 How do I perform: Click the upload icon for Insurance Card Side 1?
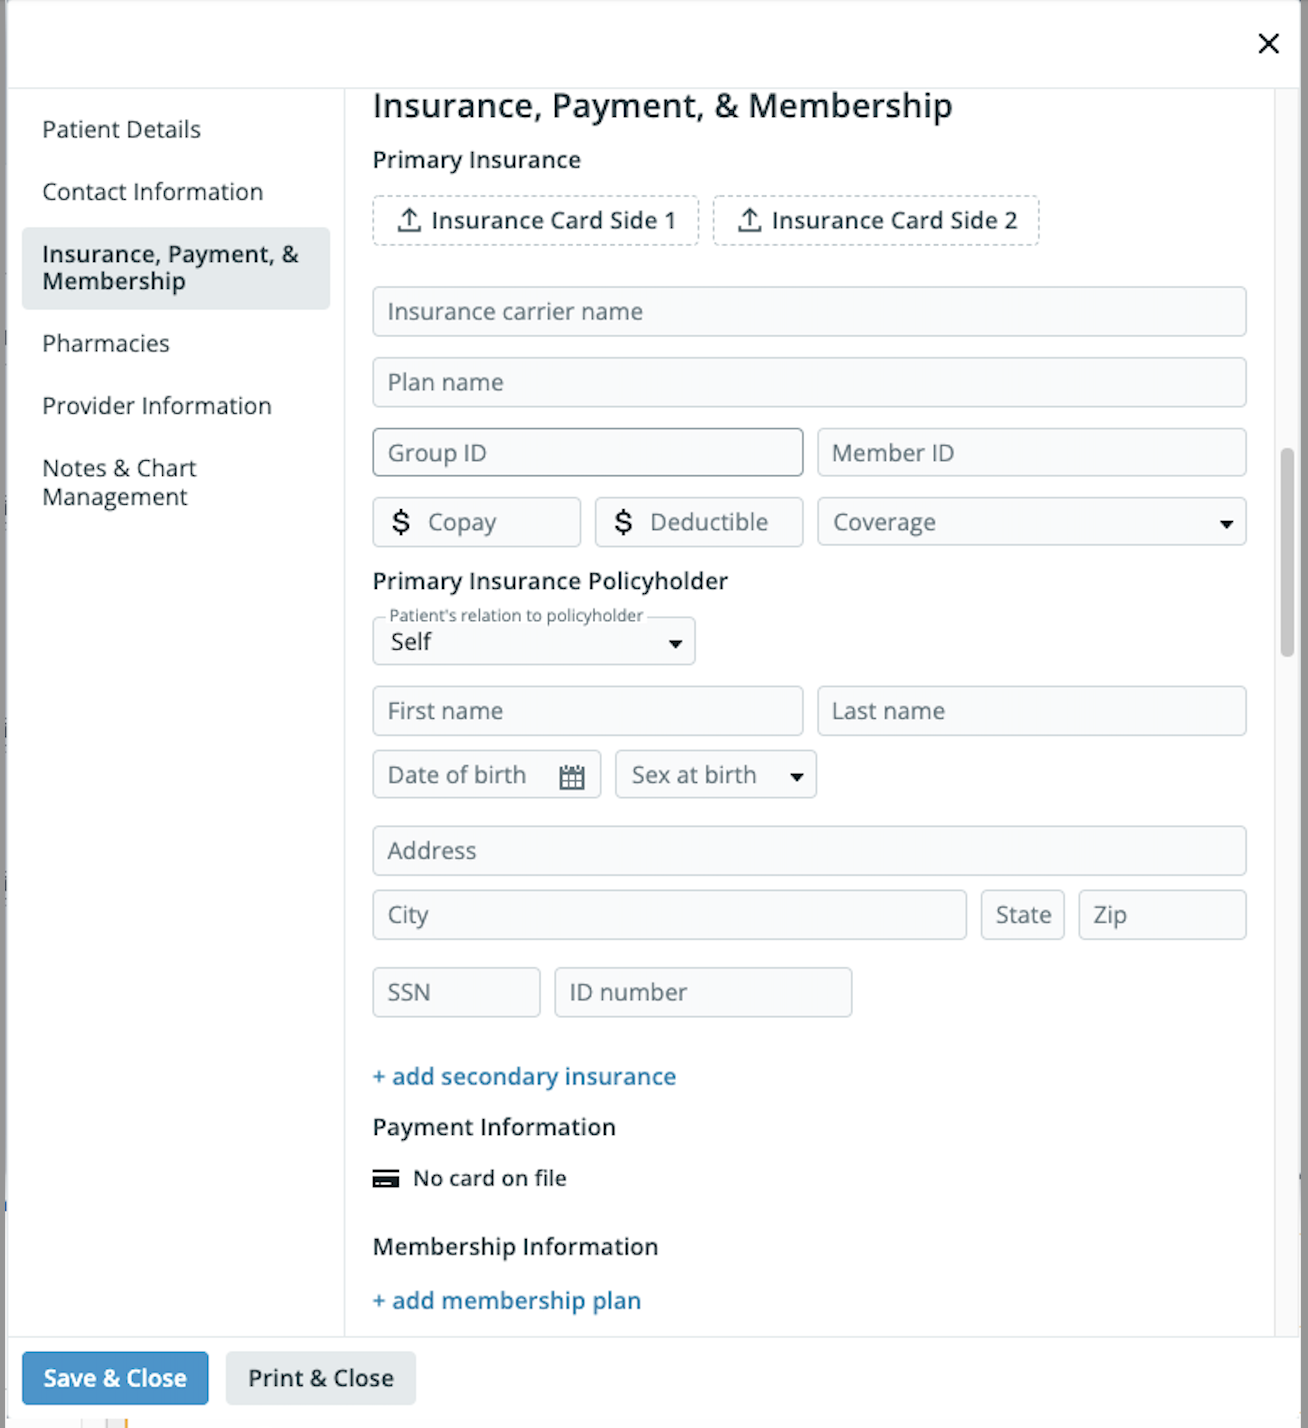[x=409, y=220]
